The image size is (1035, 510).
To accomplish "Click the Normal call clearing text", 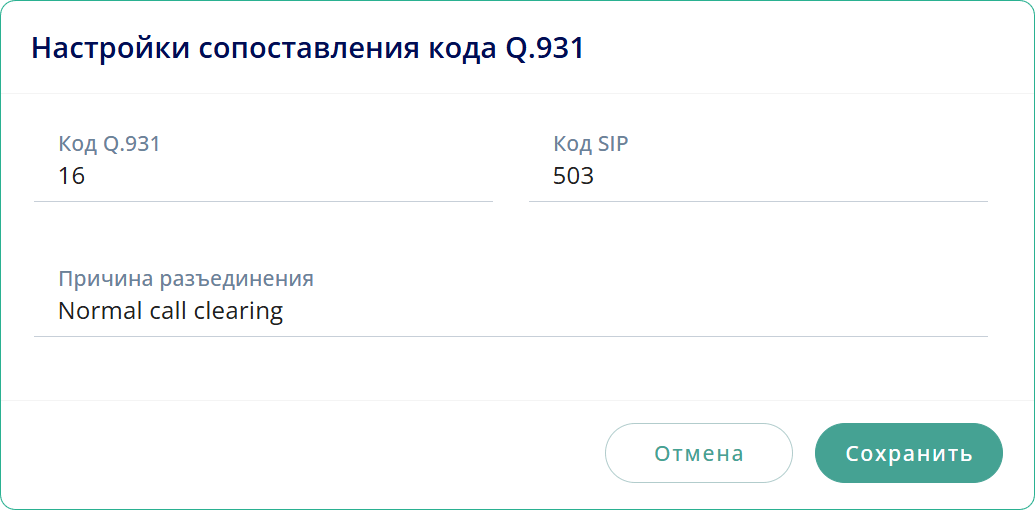I will pos(171,311).
